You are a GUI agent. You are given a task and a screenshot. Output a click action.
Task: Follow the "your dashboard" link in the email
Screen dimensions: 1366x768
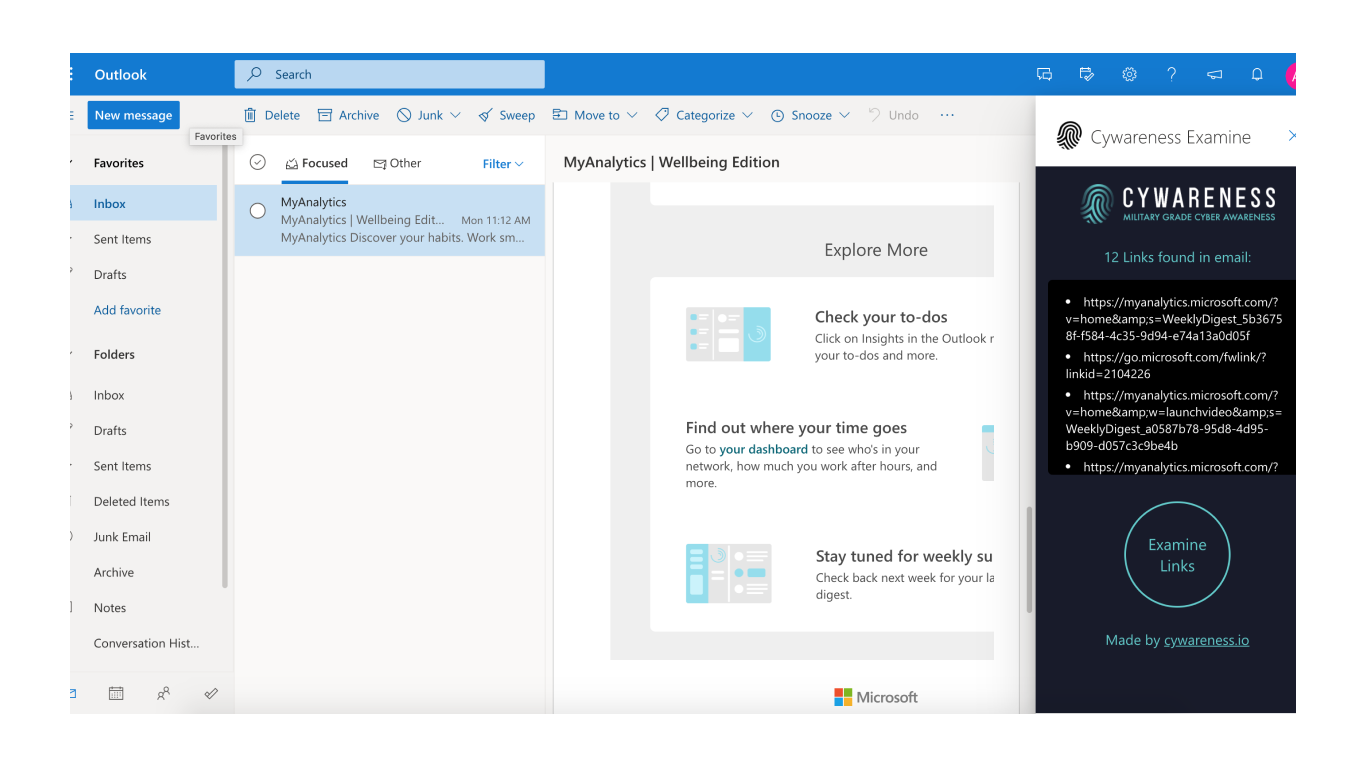pos(763,449)
